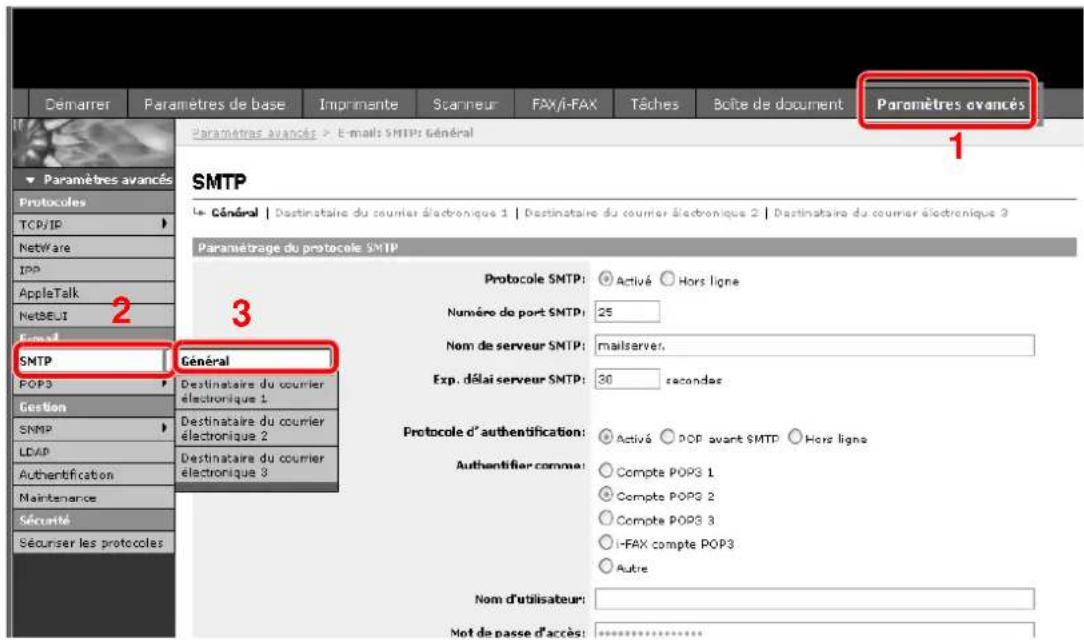1084x640 pixels.
Task: Authenticate as Compte POP3 2
Action: click(606, 495)
